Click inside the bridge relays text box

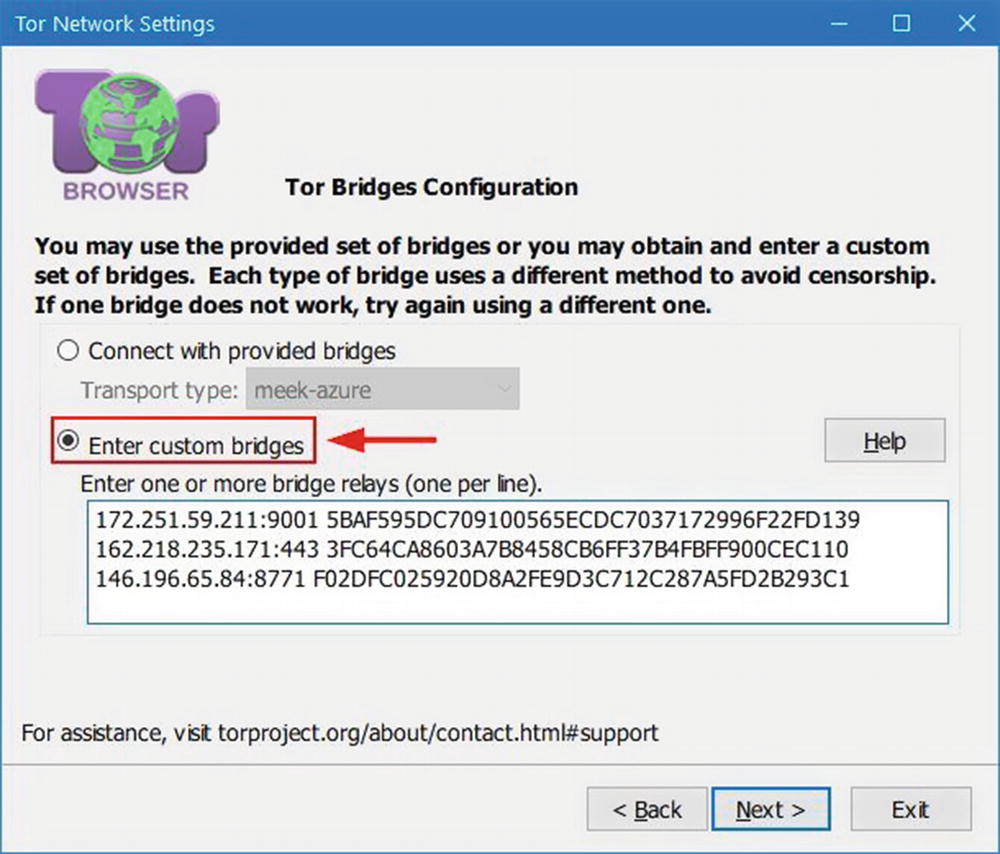(x=517, y=562)
